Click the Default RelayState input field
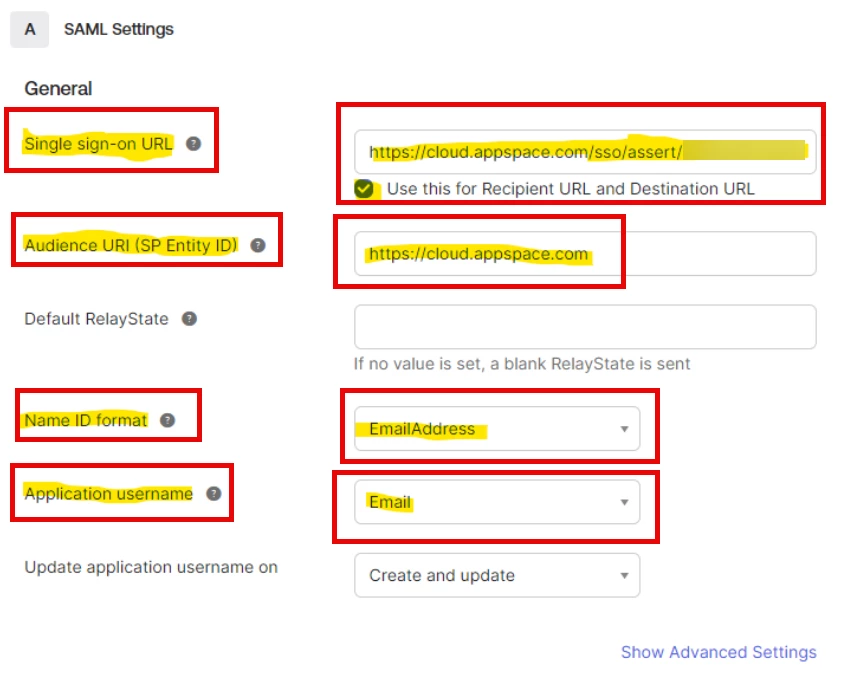 click(585, 327)
